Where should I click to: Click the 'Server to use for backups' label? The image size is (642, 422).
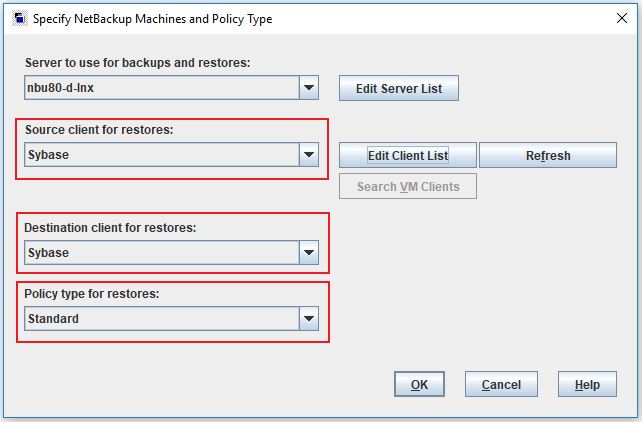coord(137,63)
